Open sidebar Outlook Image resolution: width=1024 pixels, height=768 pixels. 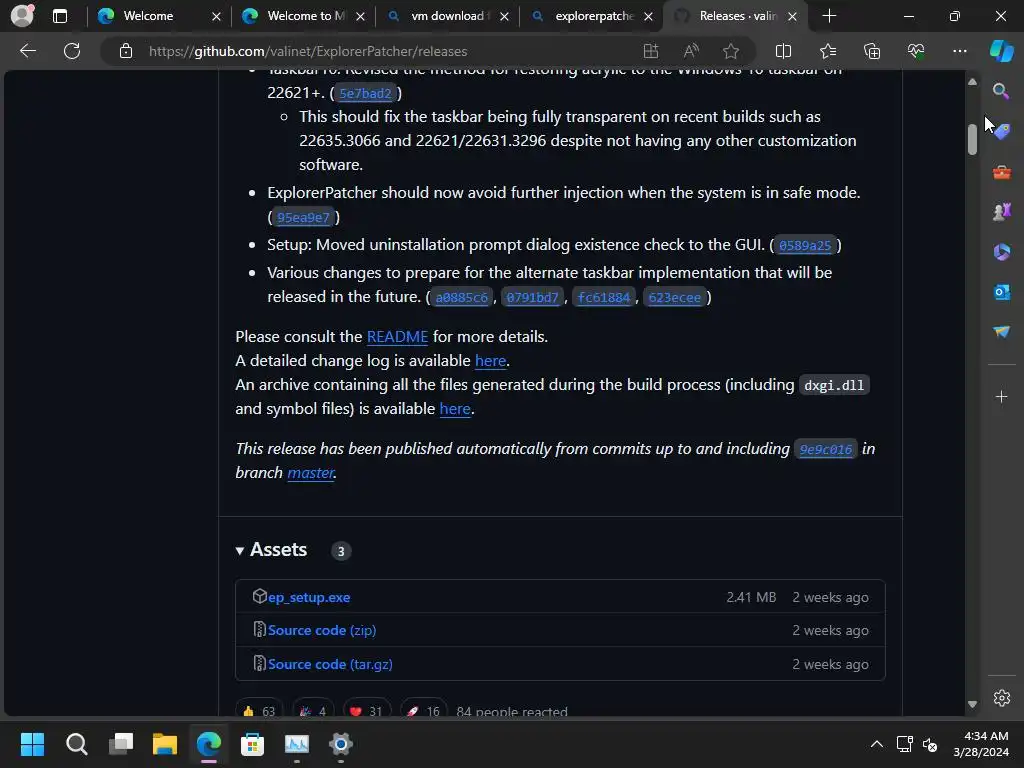[x=1002, y=292]
